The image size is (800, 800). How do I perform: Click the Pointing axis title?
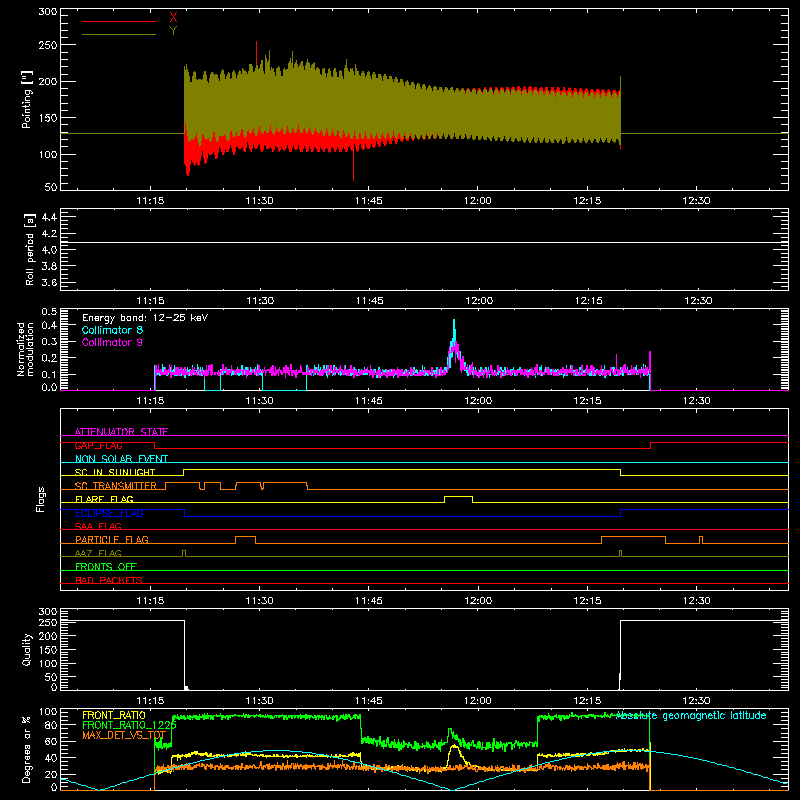pyautogui.click(x=27, y=99)
